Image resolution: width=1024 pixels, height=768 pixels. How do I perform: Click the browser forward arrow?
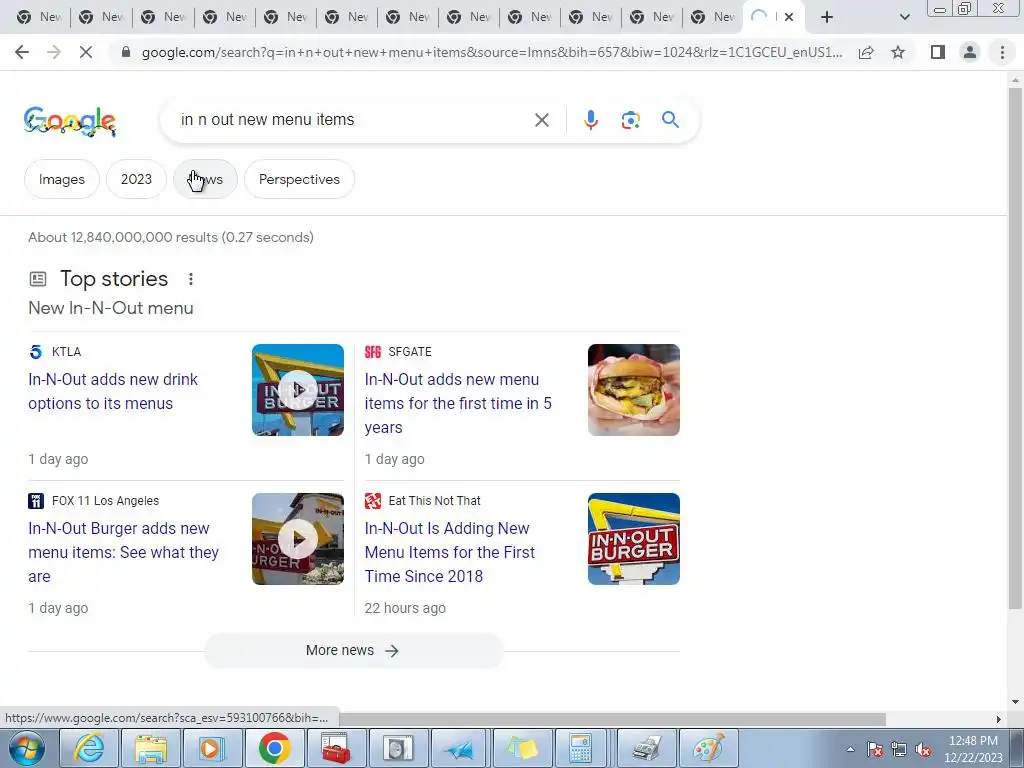pyautogui.click(x=54, y=52)
